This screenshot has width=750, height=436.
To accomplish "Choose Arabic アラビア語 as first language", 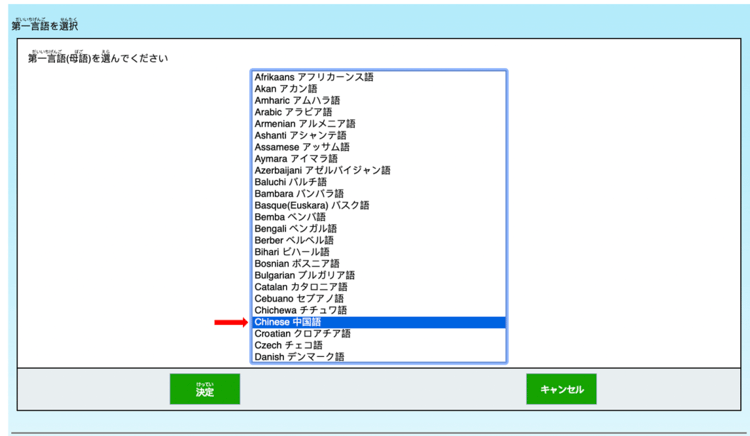I will (300, 112).
